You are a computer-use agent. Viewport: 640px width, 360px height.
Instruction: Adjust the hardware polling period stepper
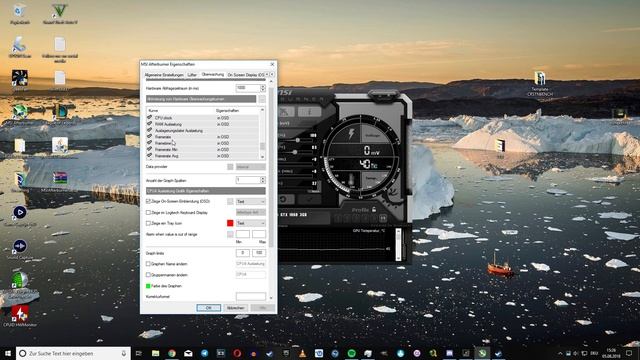tap(263, 88)
